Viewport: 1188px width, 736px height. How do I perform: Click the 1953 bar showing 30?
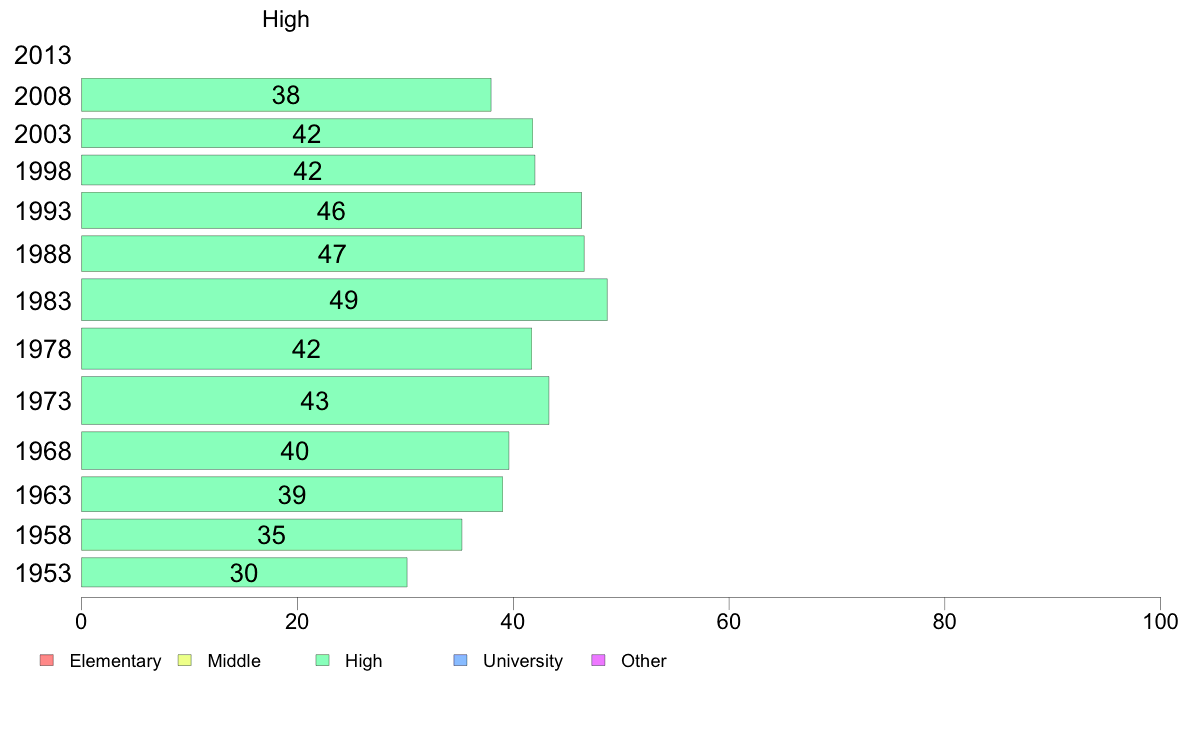pyautogui.click(x=244, y=572)
